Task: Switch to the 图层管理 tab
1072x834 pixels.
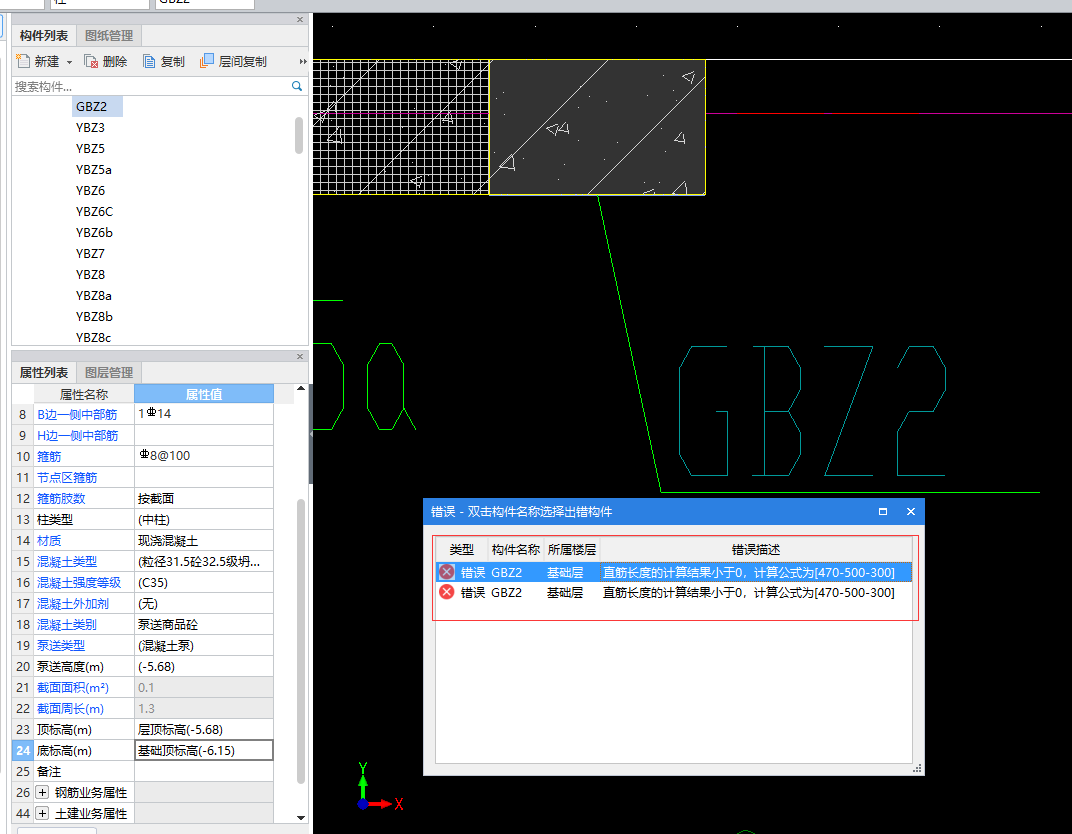Action: [x=109, y=373]
